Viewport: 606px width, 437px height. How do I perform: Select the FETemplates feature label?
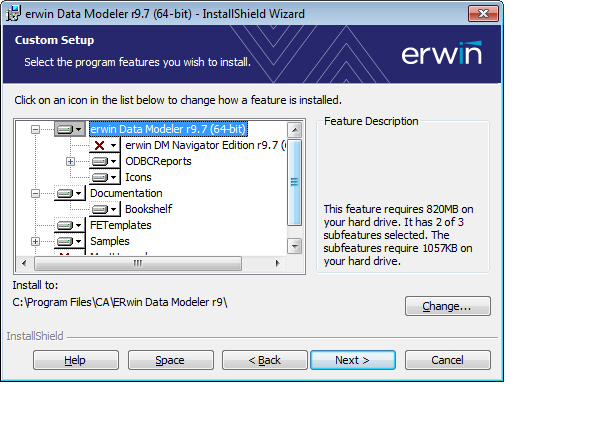[x=121, y=225]
